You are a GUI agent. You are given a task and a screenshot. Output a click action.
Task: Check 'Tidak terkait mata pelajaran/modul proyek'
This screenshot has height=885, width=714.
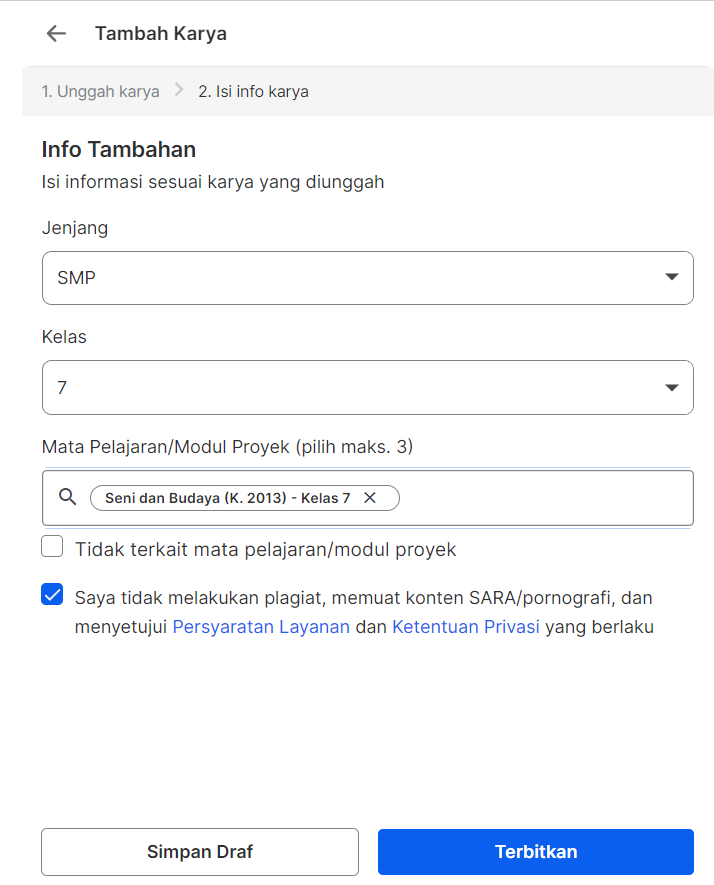click(51, 546)
